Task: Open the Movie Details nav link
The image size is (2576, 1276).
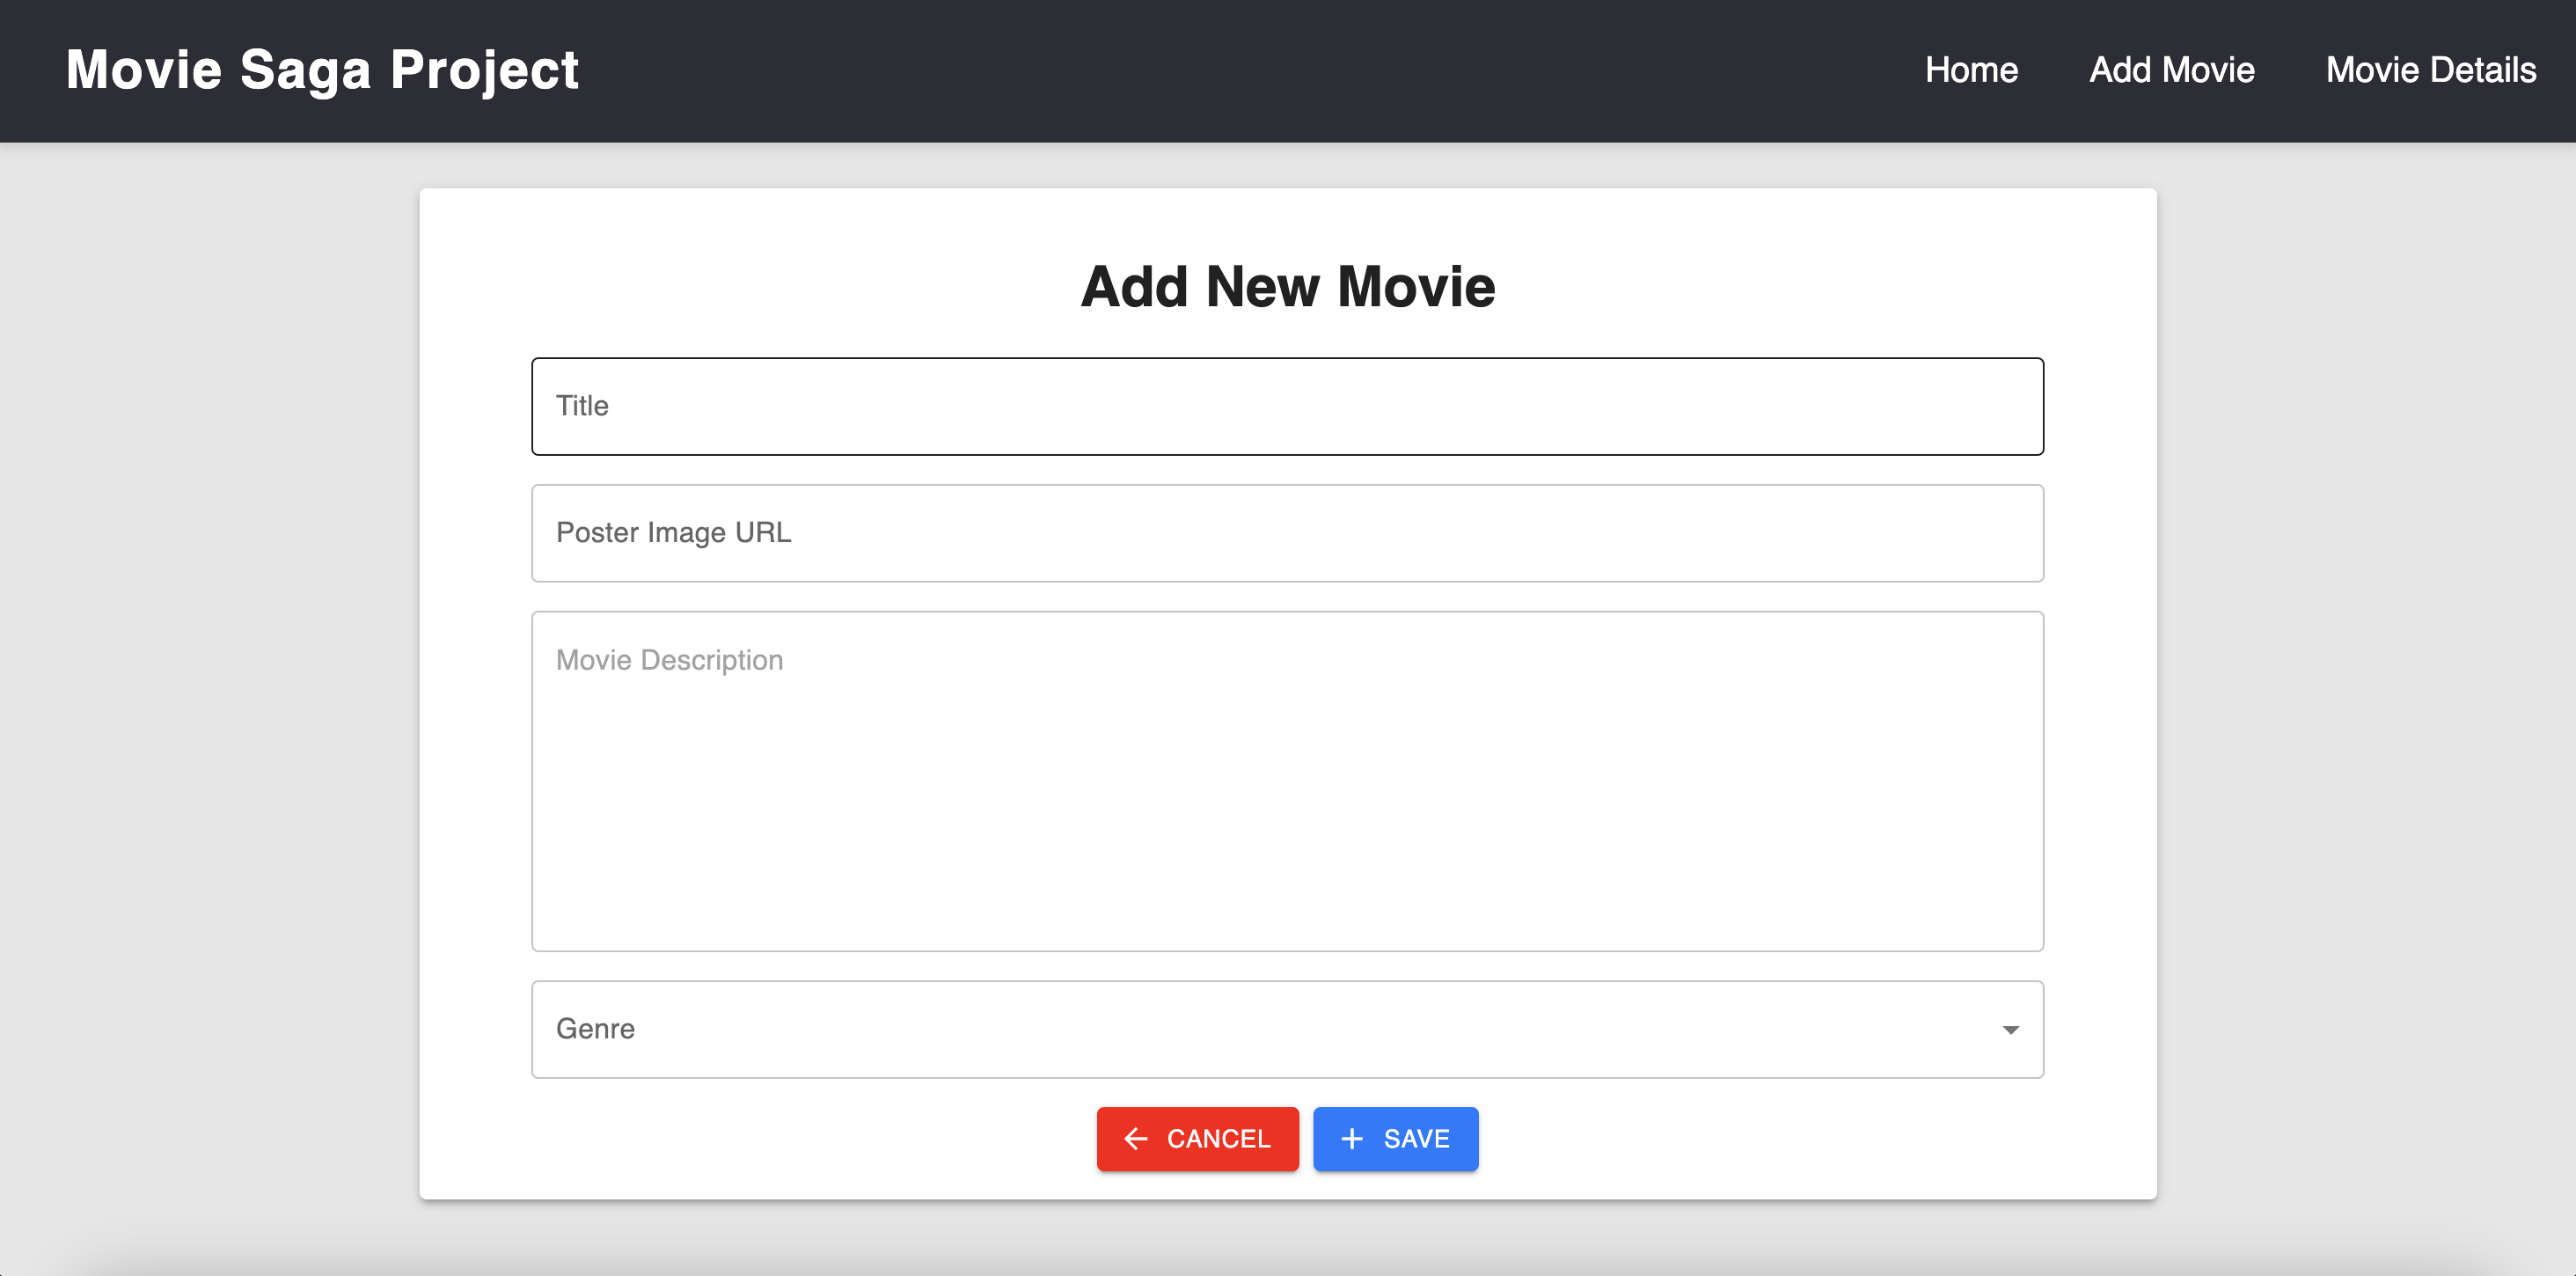Action: click(x=2430, y=70)
